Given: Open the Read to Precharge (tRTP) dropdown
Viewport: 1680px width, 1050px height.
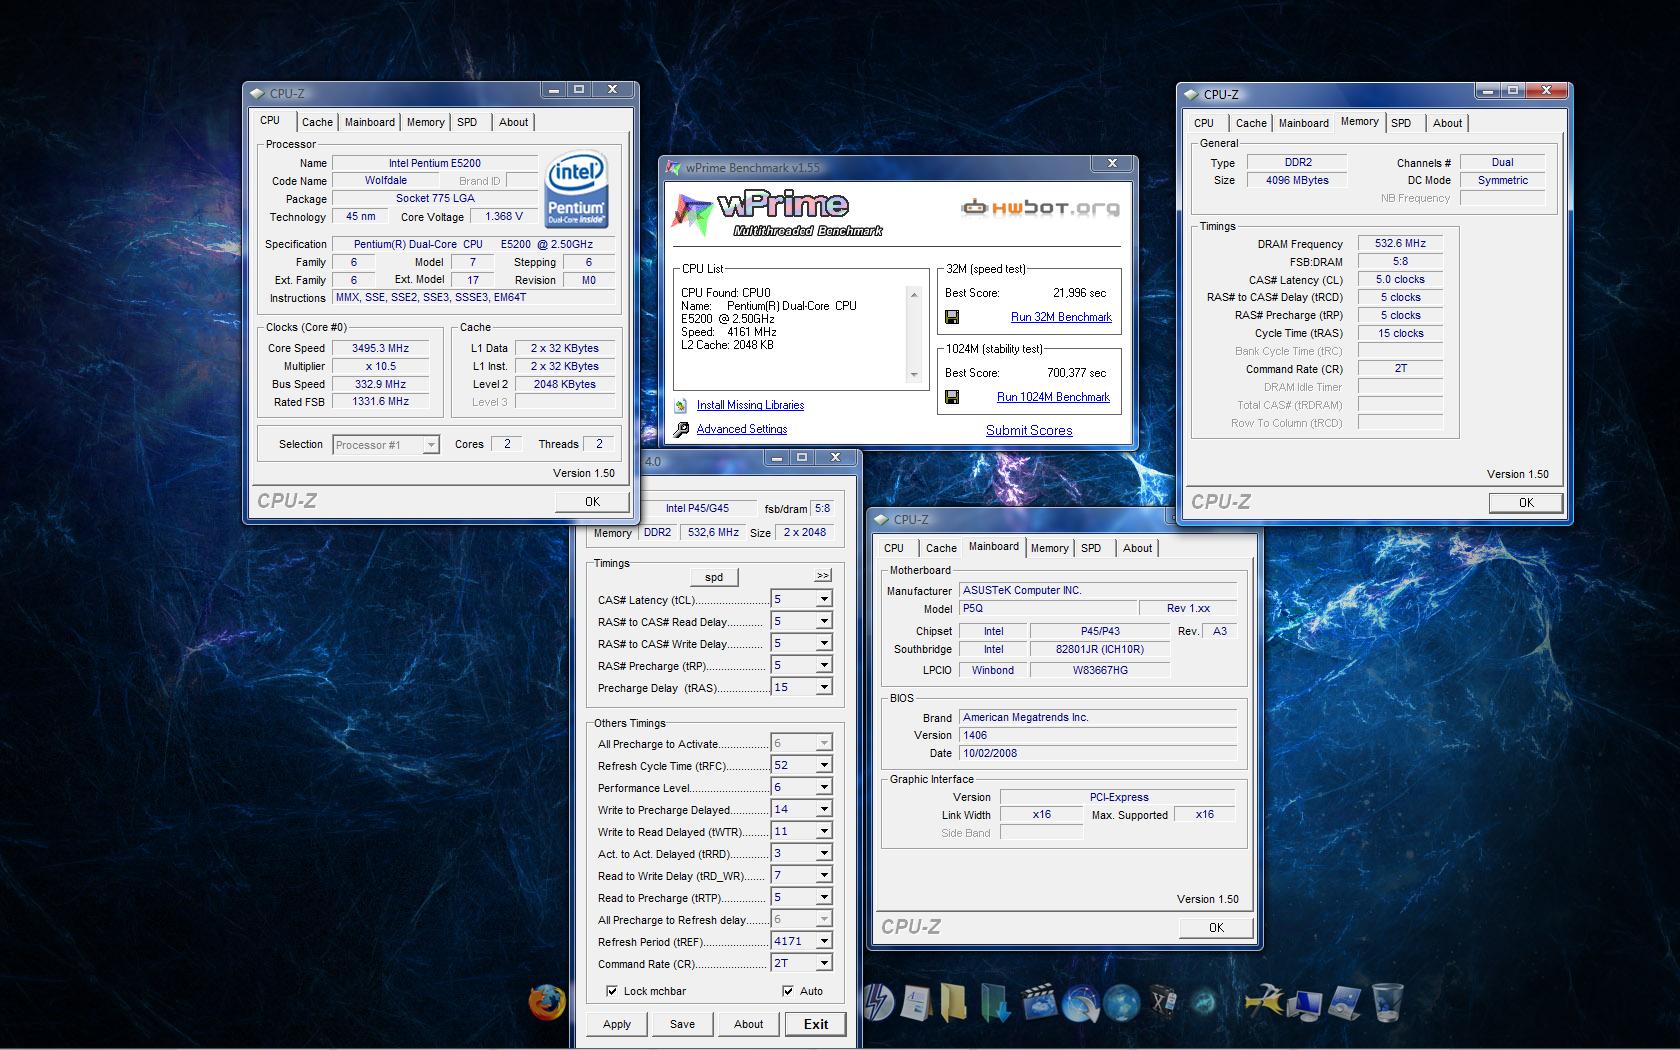Looking at the screenshot, I should tap(824, 898).
